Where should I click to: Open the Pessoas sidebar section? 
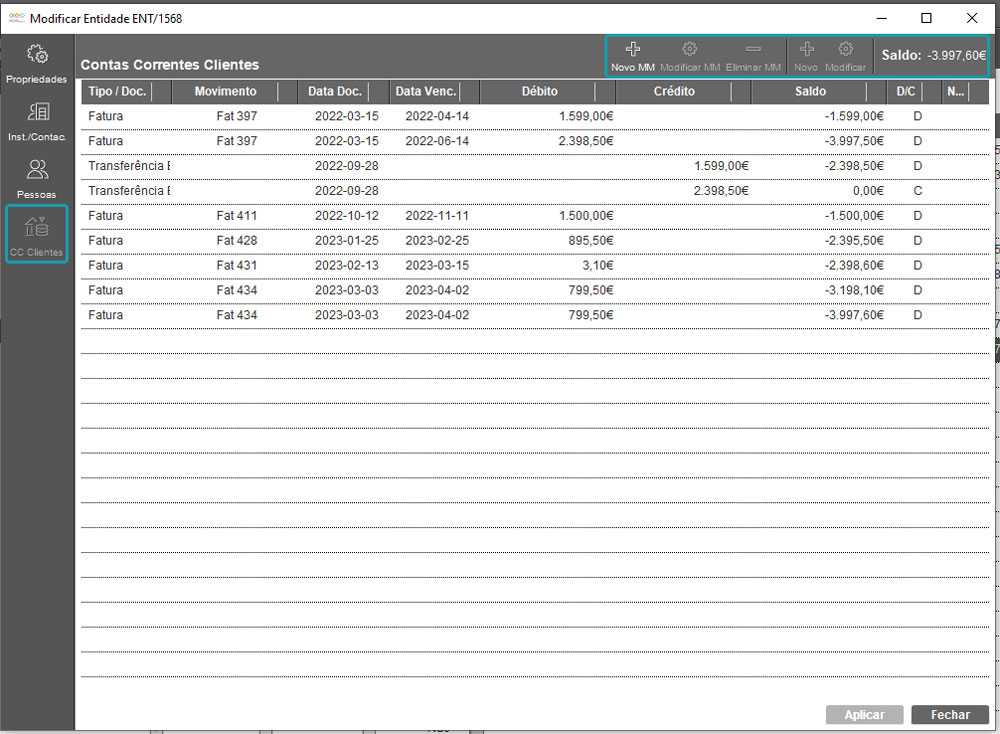(37, 179)
